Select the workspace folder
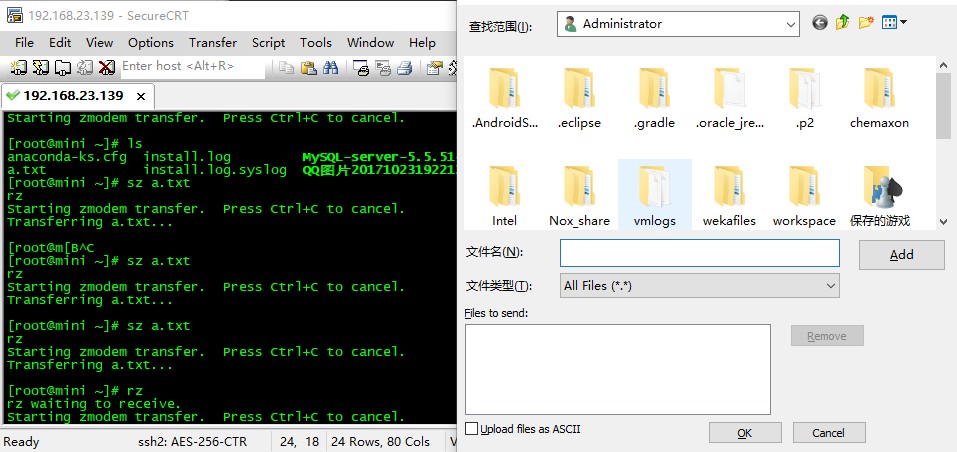 click(x=804, y=195)
